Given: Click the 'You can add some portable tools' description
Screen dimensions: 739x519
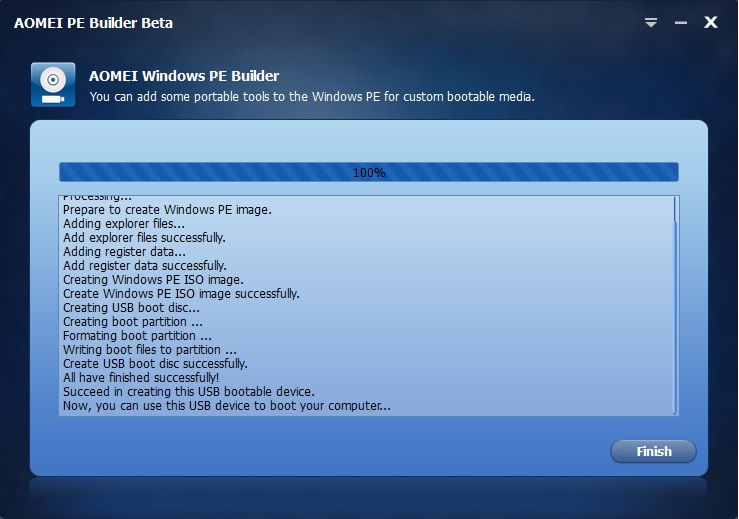Looking at the screenshot, I should click(x=312, y=97).
